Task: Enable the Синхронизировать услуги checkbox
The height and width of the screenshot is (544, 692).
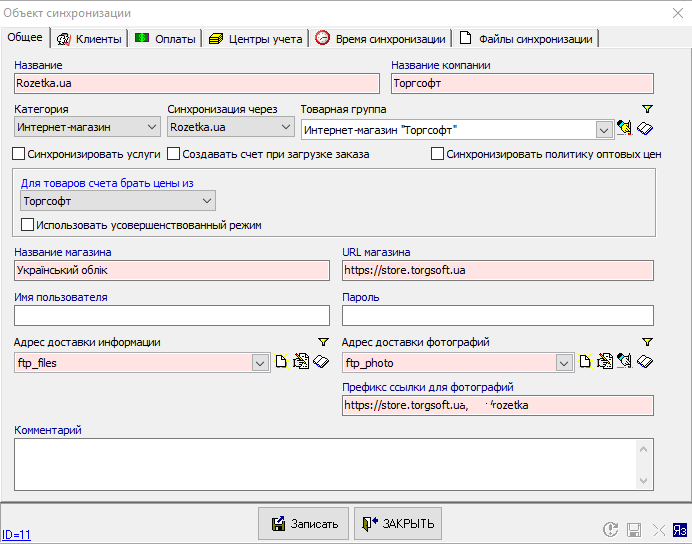Action: point(19,154)
